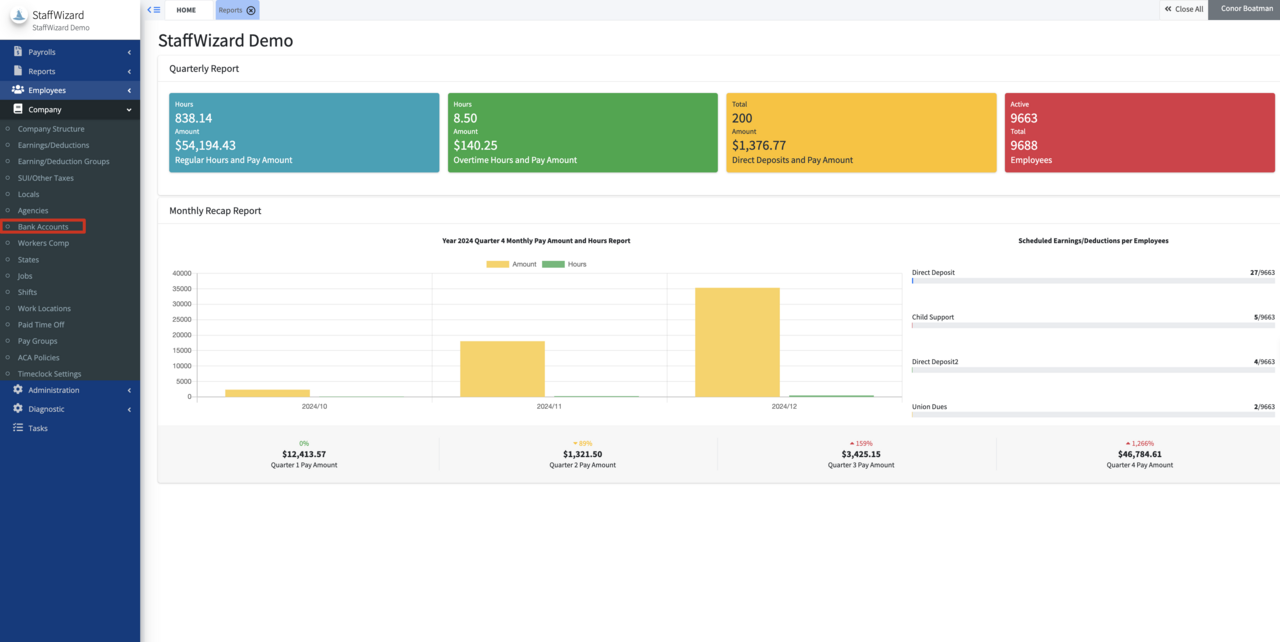The image size is (1280, 642).
Task: Expand the Payrolls menu arrow
Action: [x=129, y=52]
